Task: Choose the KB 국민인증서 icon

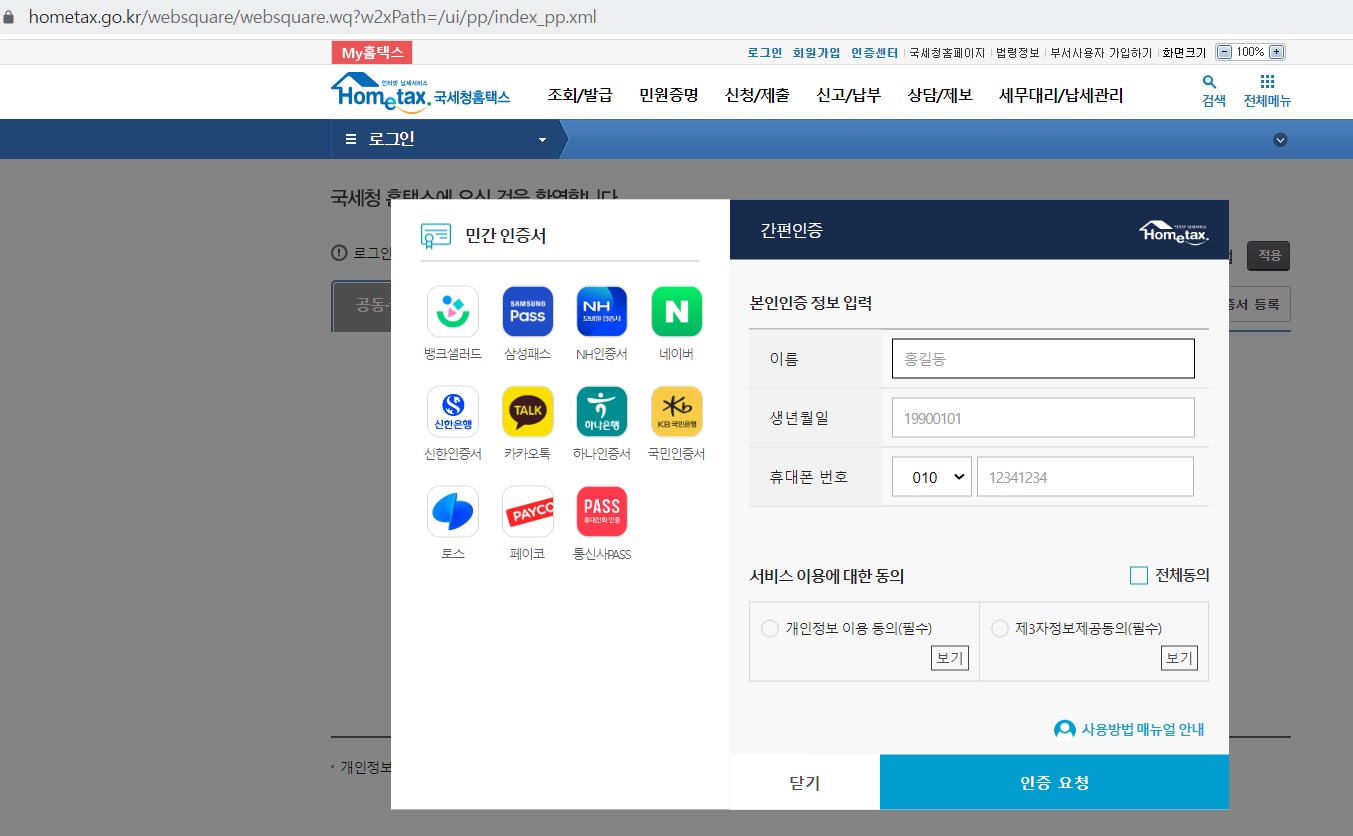Action: (x=677, y=412)
